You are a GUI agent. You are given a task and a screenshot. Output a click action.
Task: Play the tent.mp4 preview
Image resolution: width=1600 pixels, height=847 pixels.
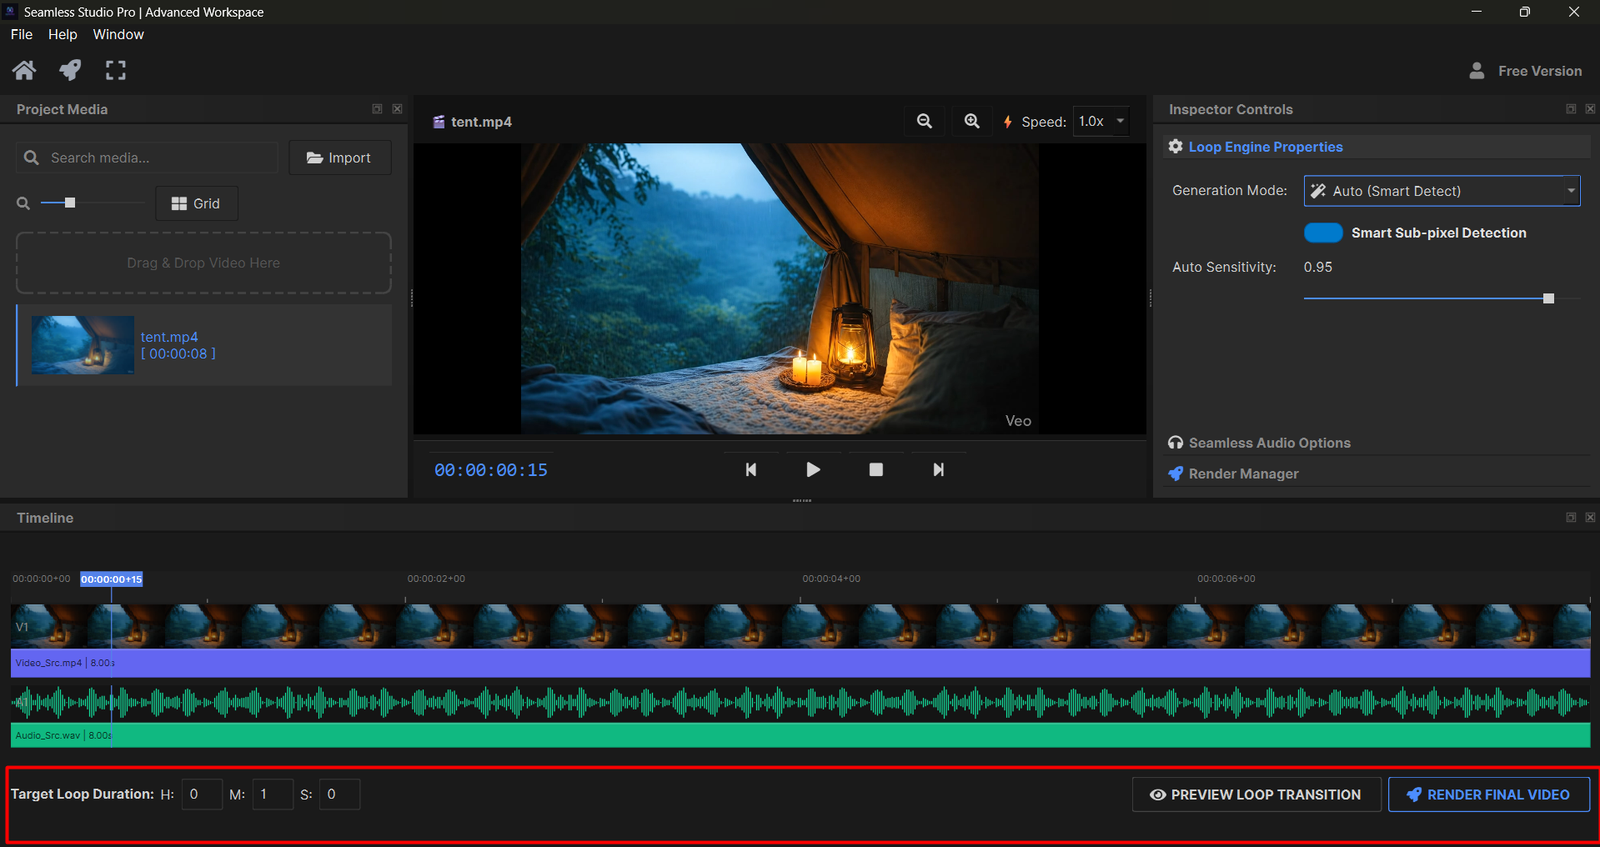(813, 469)
